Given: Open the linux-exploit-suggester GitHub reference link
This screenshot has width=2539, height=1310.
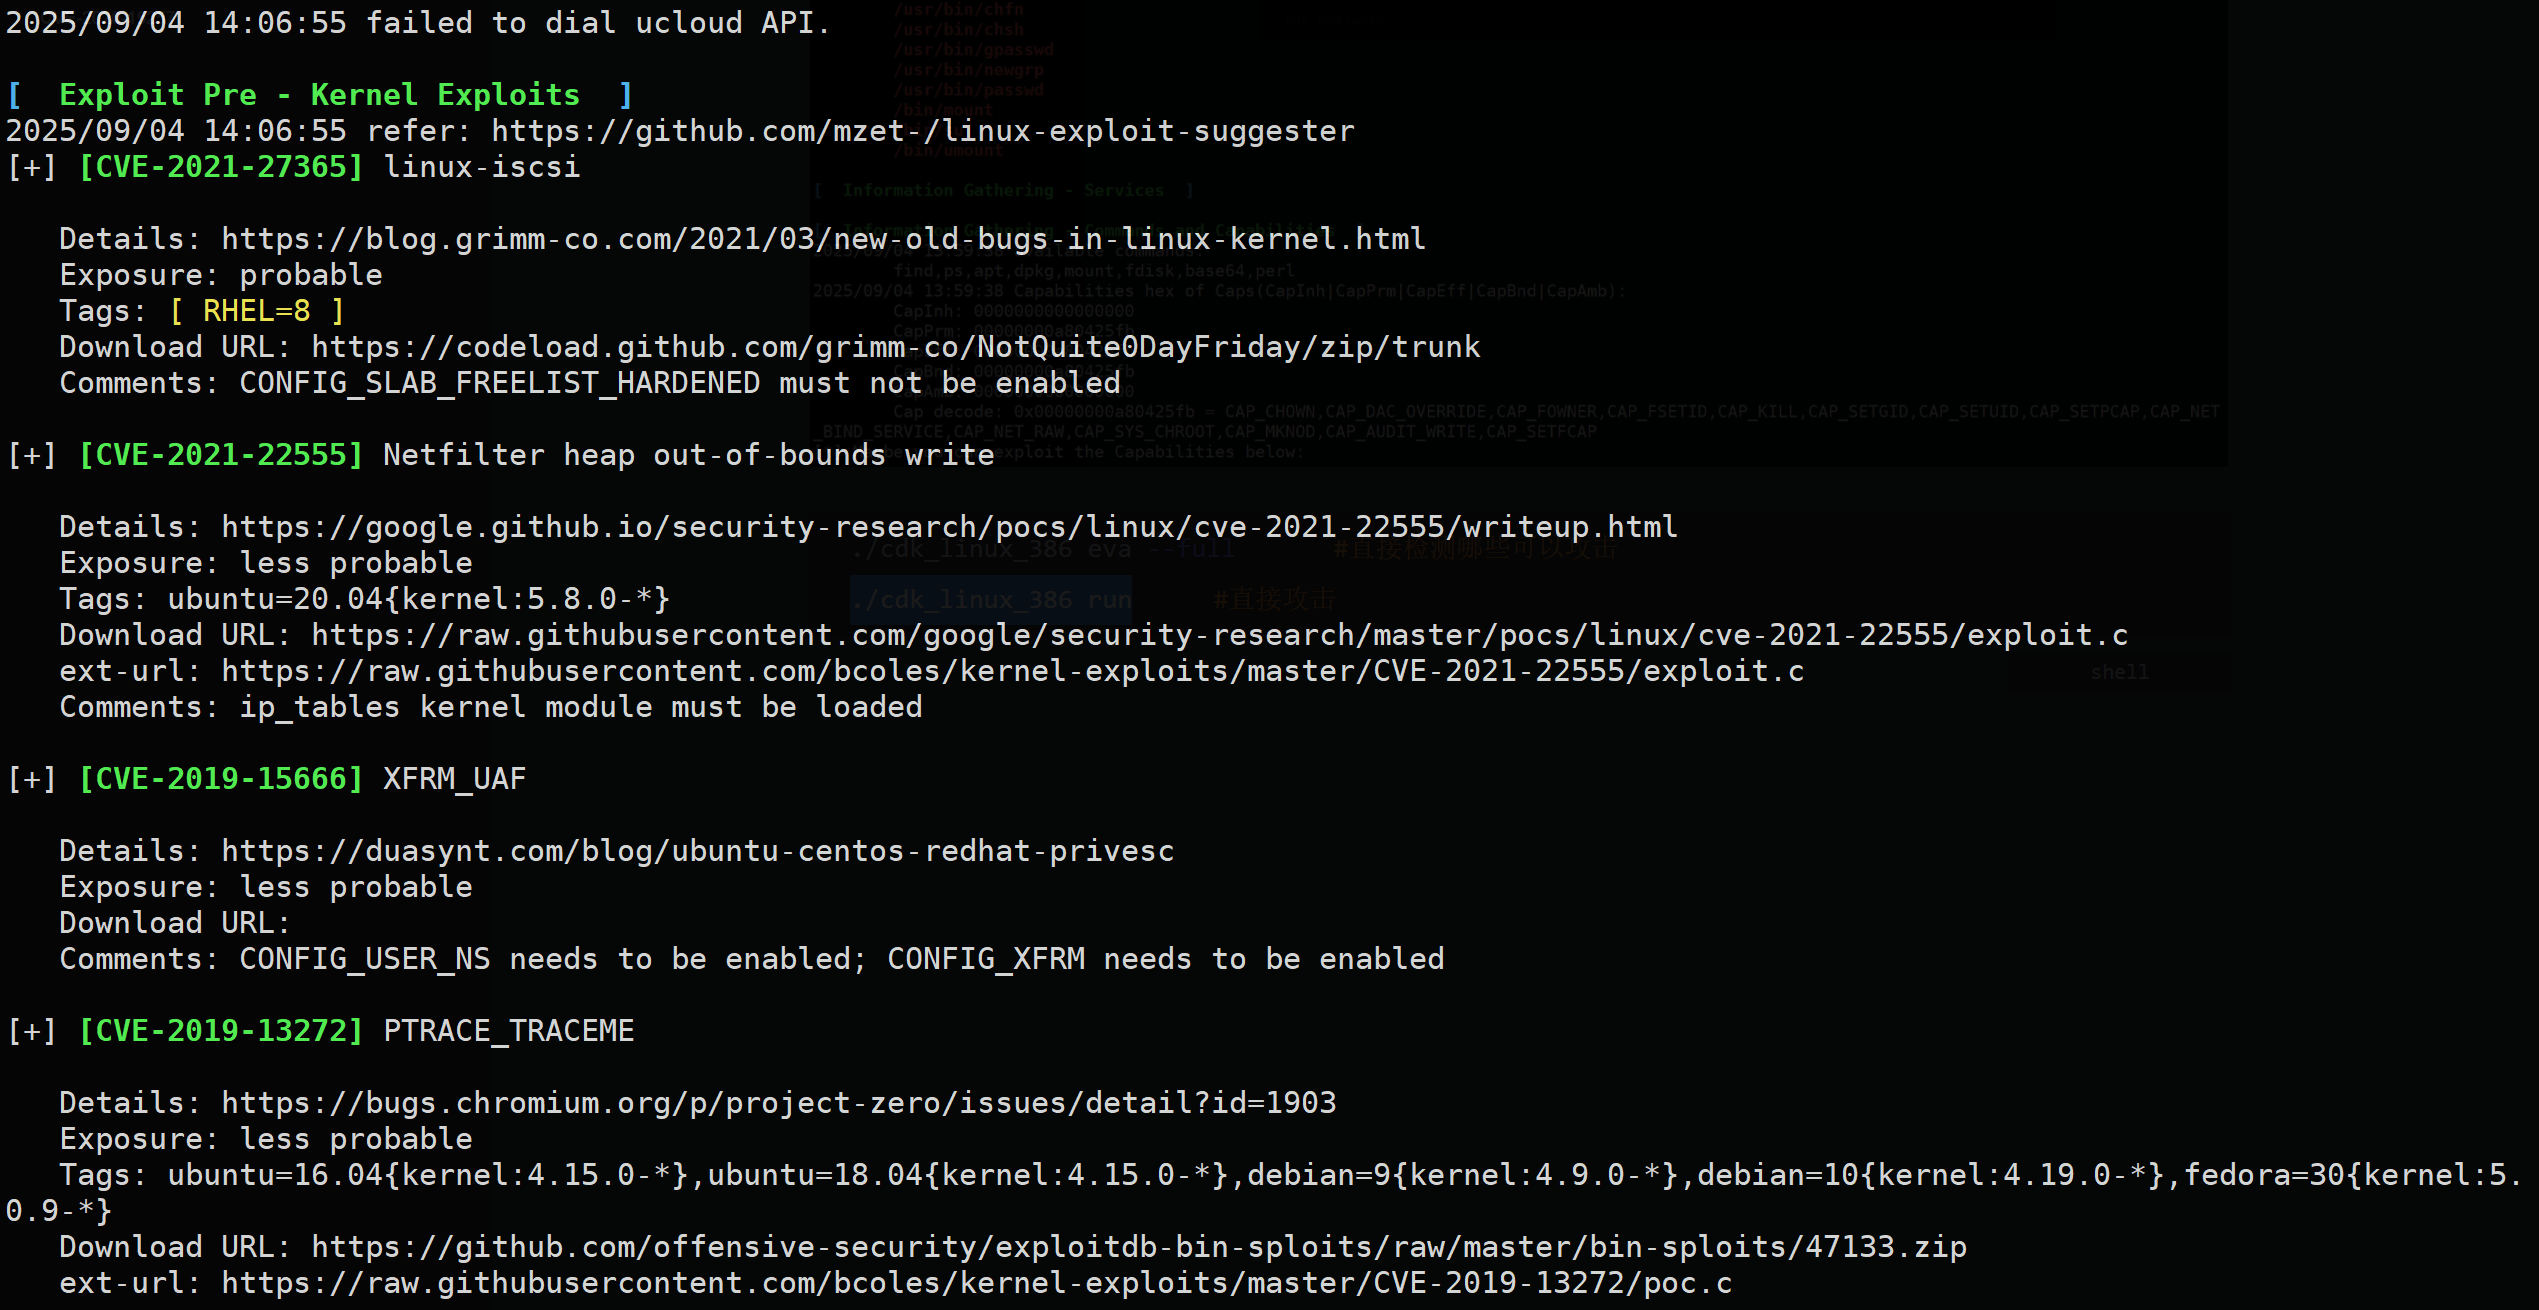Looking at the screenshot, I should coord(923,131).
